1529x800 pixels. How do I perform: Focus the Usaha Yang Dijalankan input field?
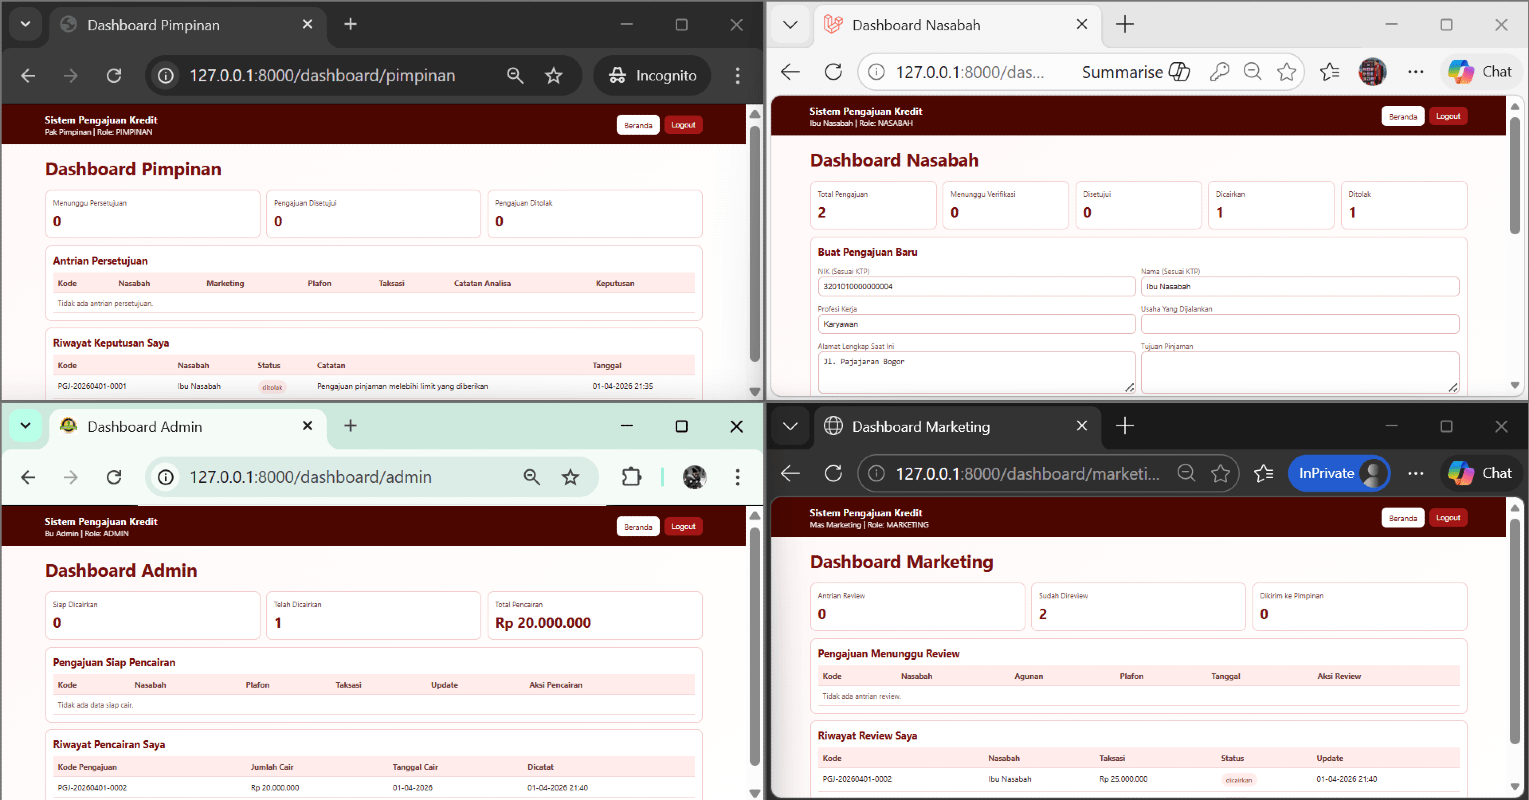(1300, 324)
